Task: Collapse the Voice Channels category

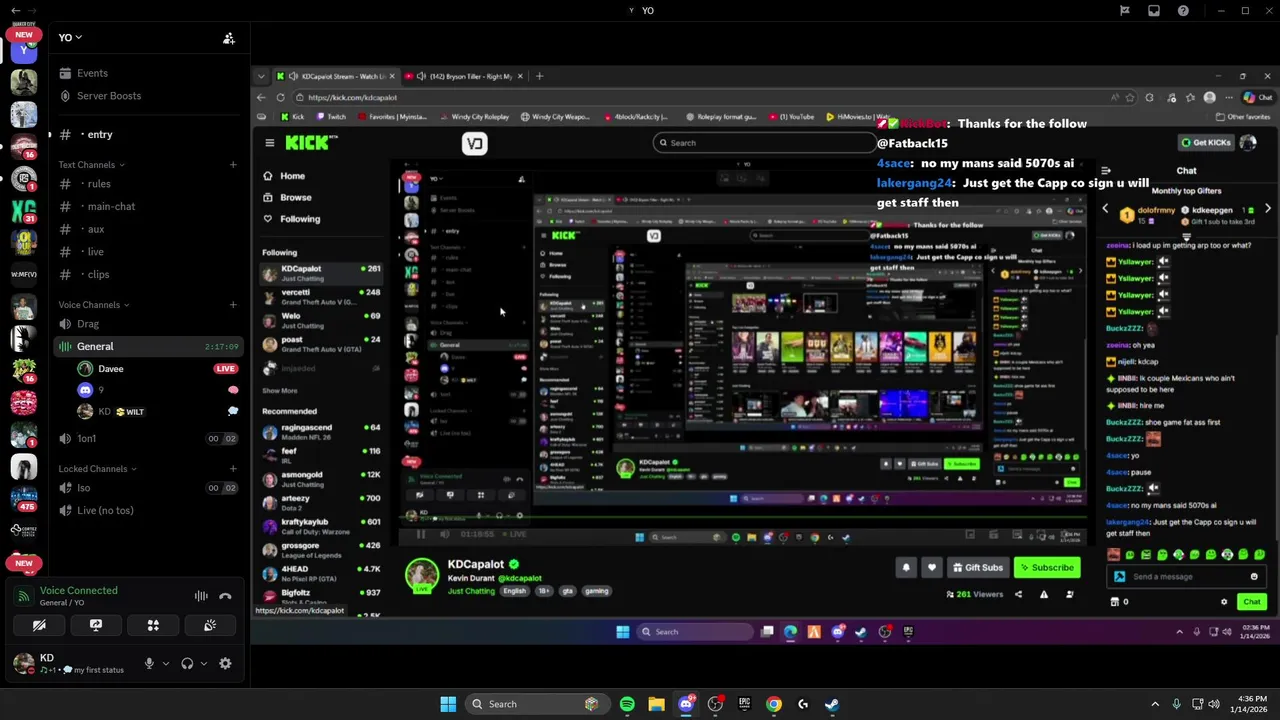Action: pos(94,305)
